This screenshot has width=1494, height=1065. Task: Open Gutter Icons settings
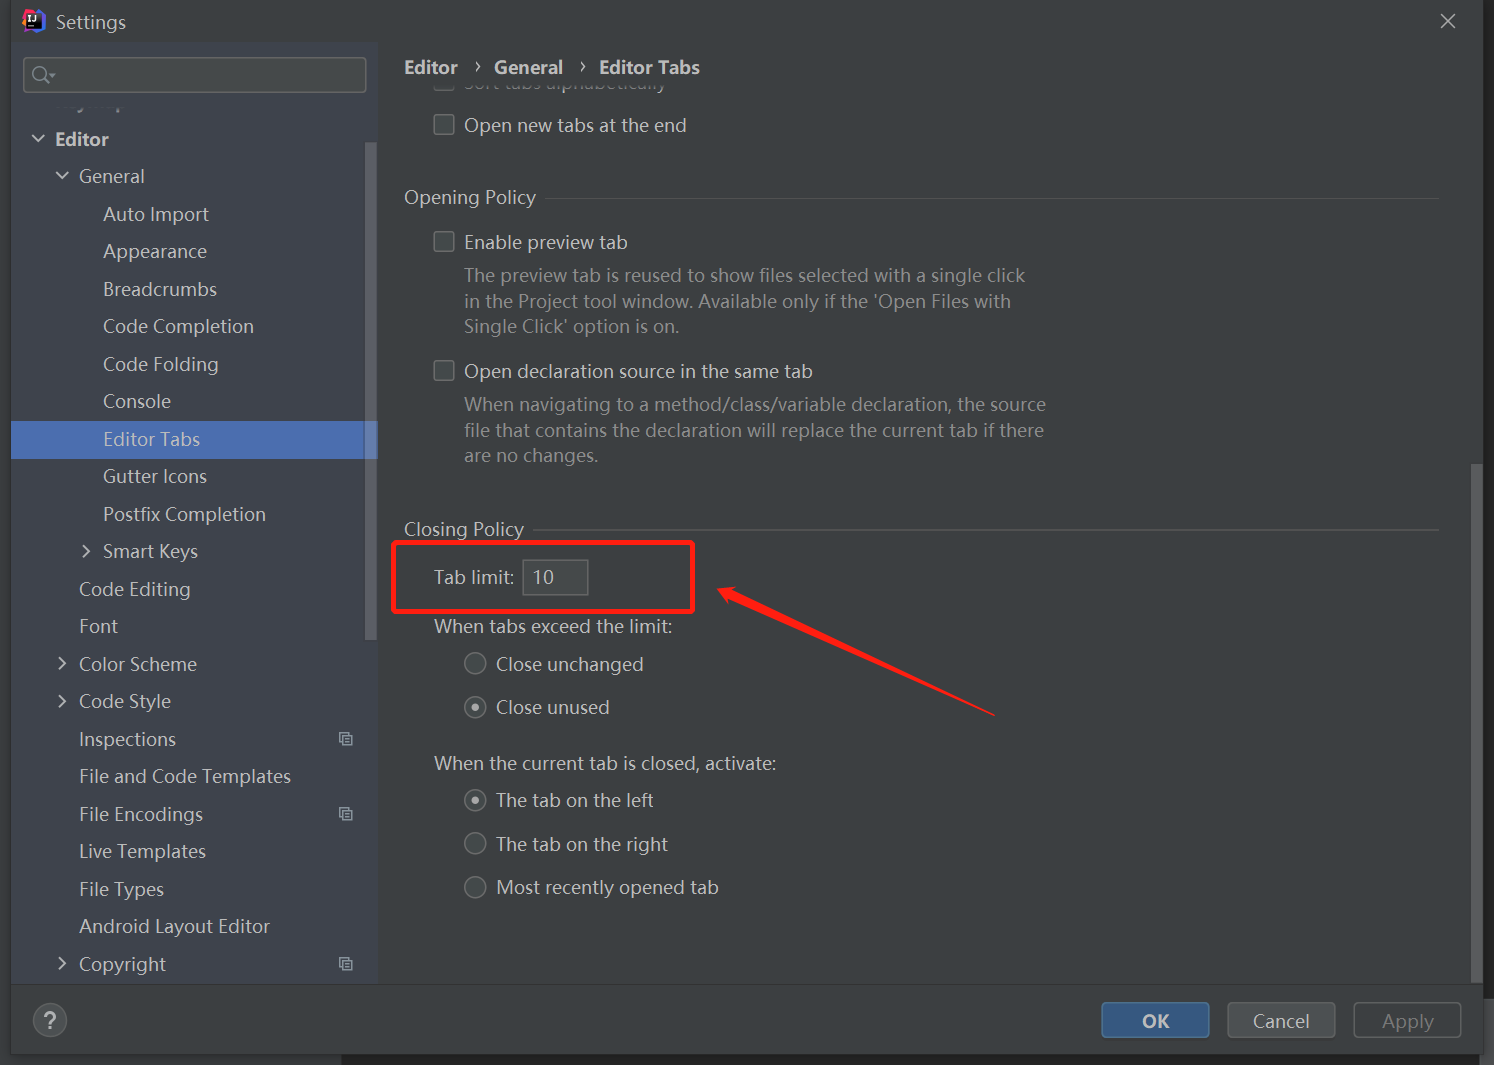tap(155, 476)
